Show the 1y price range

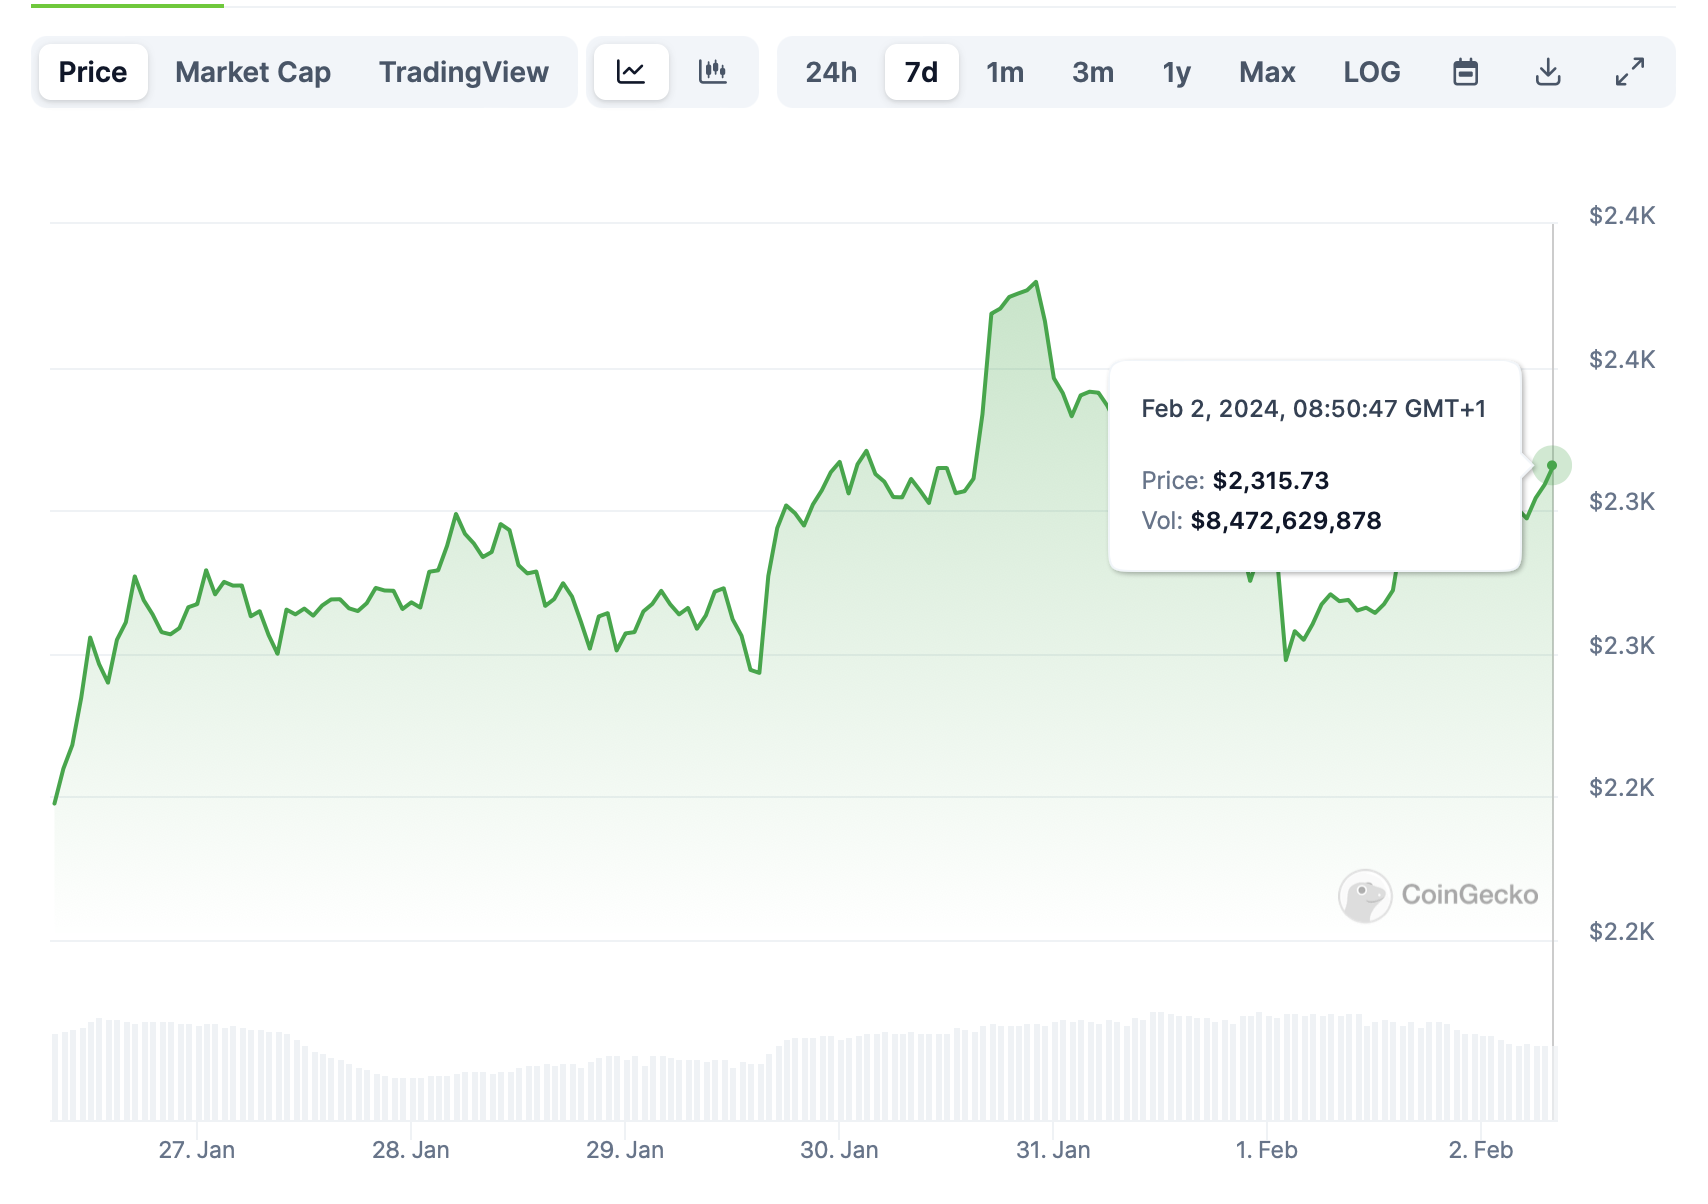(x=1176, y=72)
